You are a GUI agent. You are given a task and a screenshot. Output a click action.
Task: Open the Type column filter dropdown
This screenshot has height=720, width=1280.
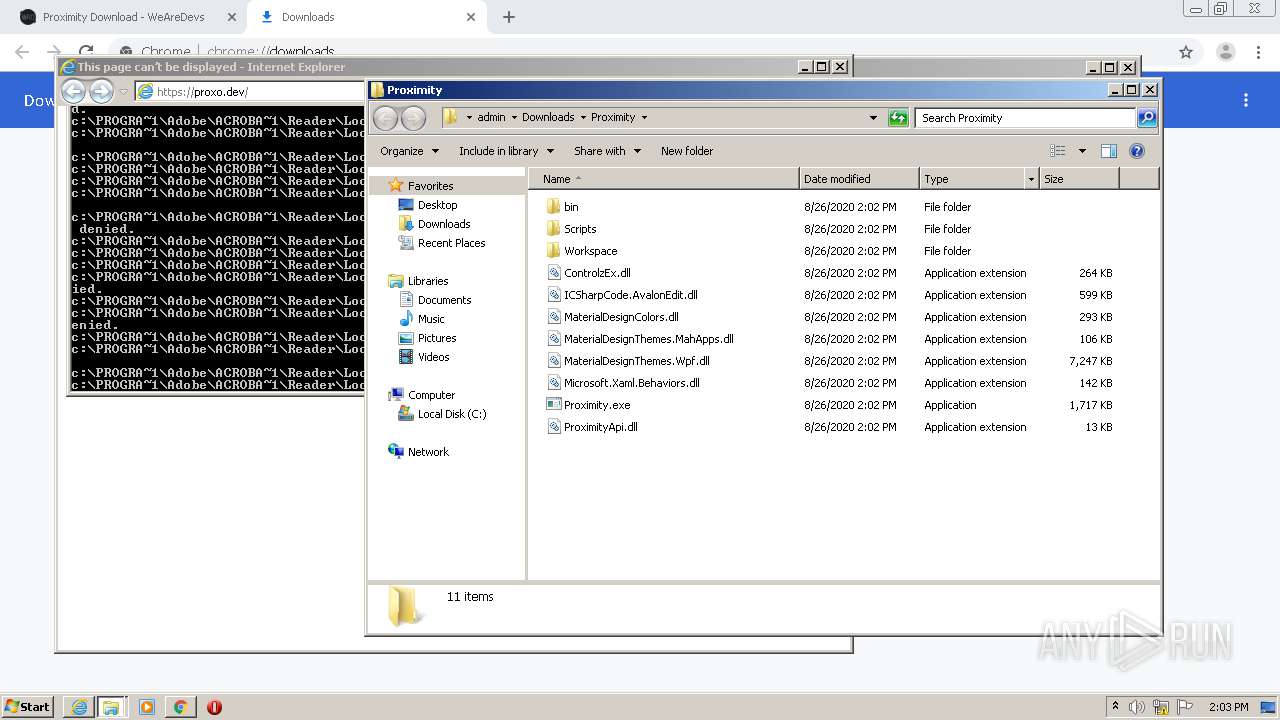tap(1031, 179)
